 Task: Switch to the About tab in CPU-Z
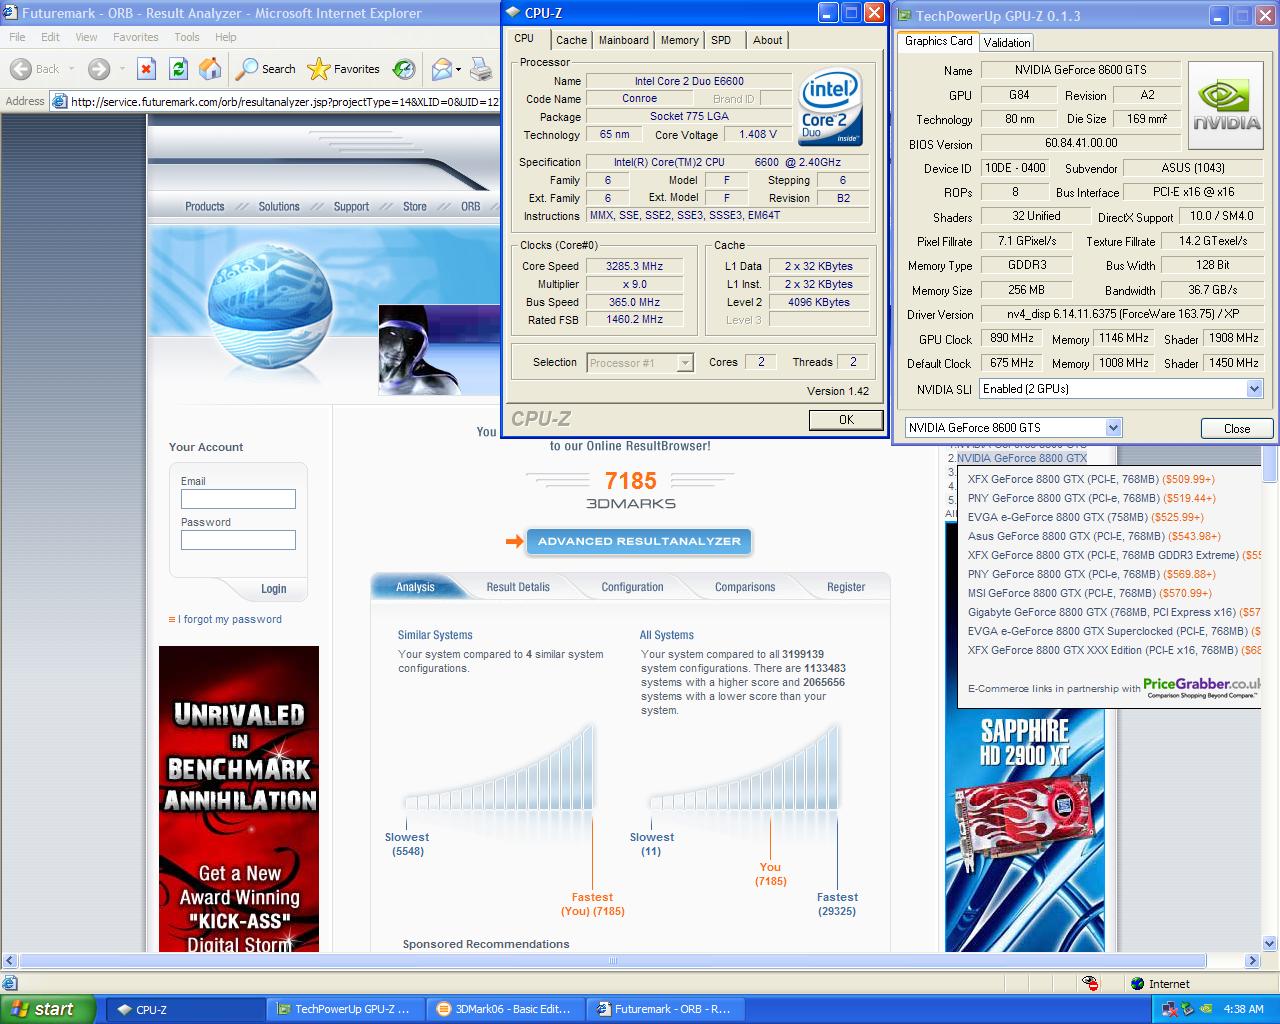click(x=767, y=40)
